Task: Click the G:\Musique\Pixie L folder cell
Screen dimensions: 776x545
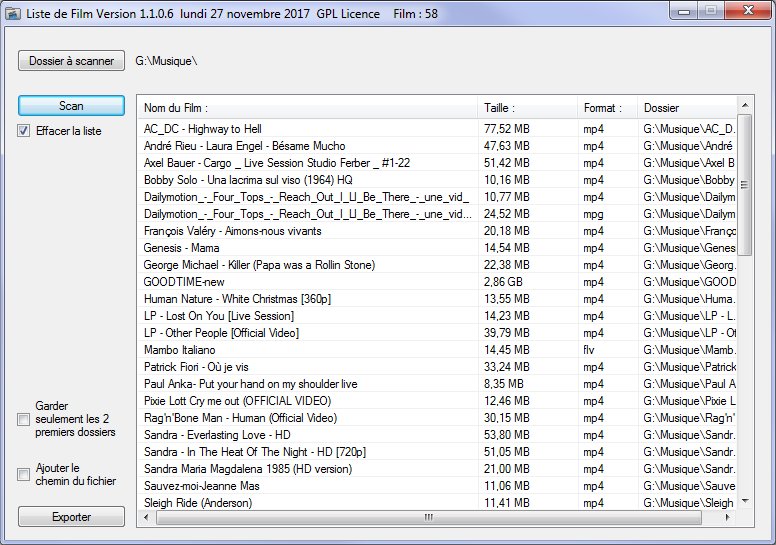Action: [689, 401]
